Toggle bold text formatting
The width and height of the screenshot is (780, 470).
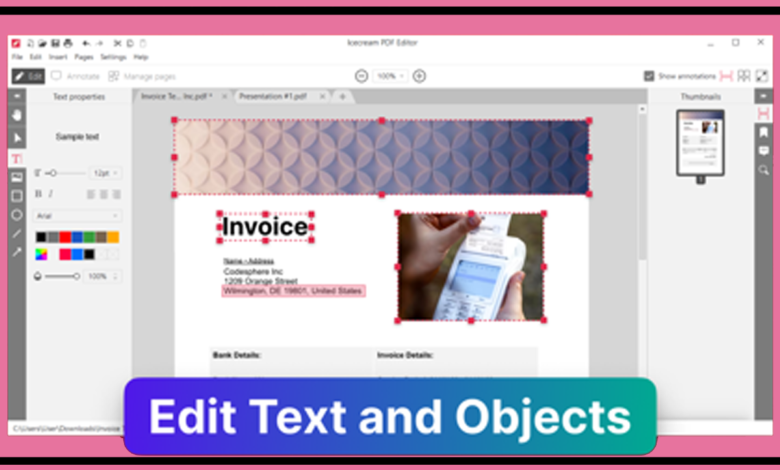(38, 194)
